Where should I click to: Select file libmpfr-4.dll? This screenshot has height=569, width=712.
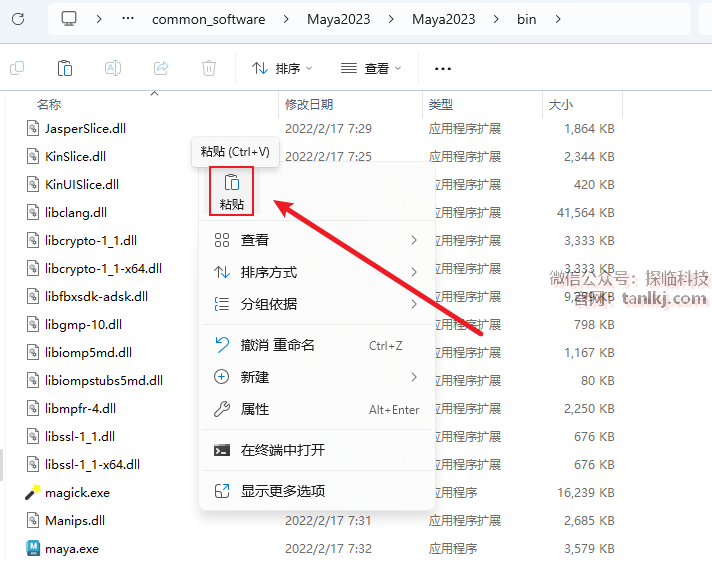[80, 409]
